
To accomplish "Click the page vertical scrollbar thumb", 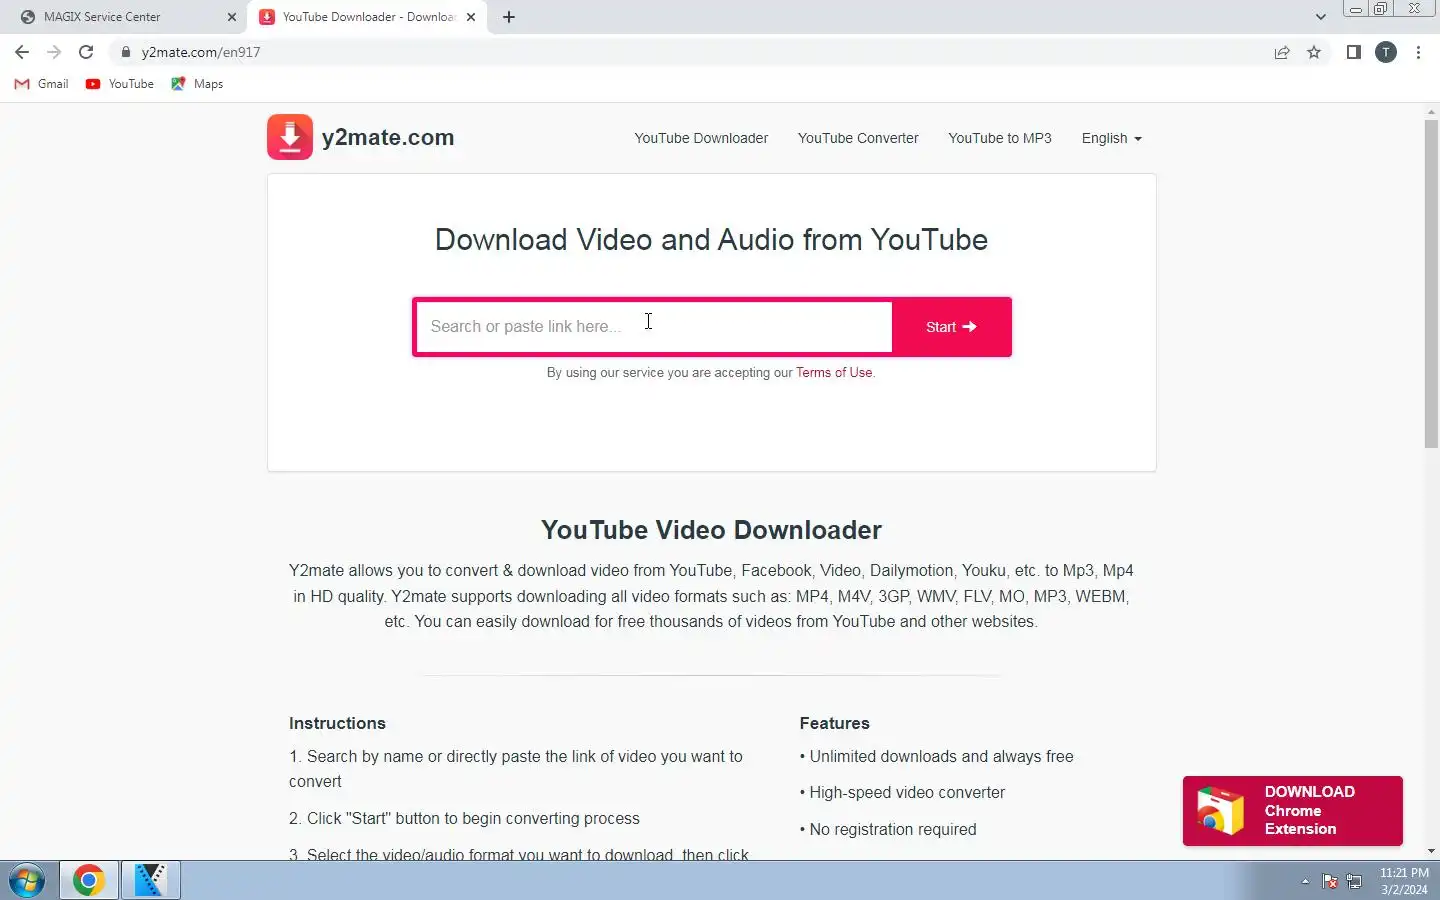I will click(x=1431, y=283).
